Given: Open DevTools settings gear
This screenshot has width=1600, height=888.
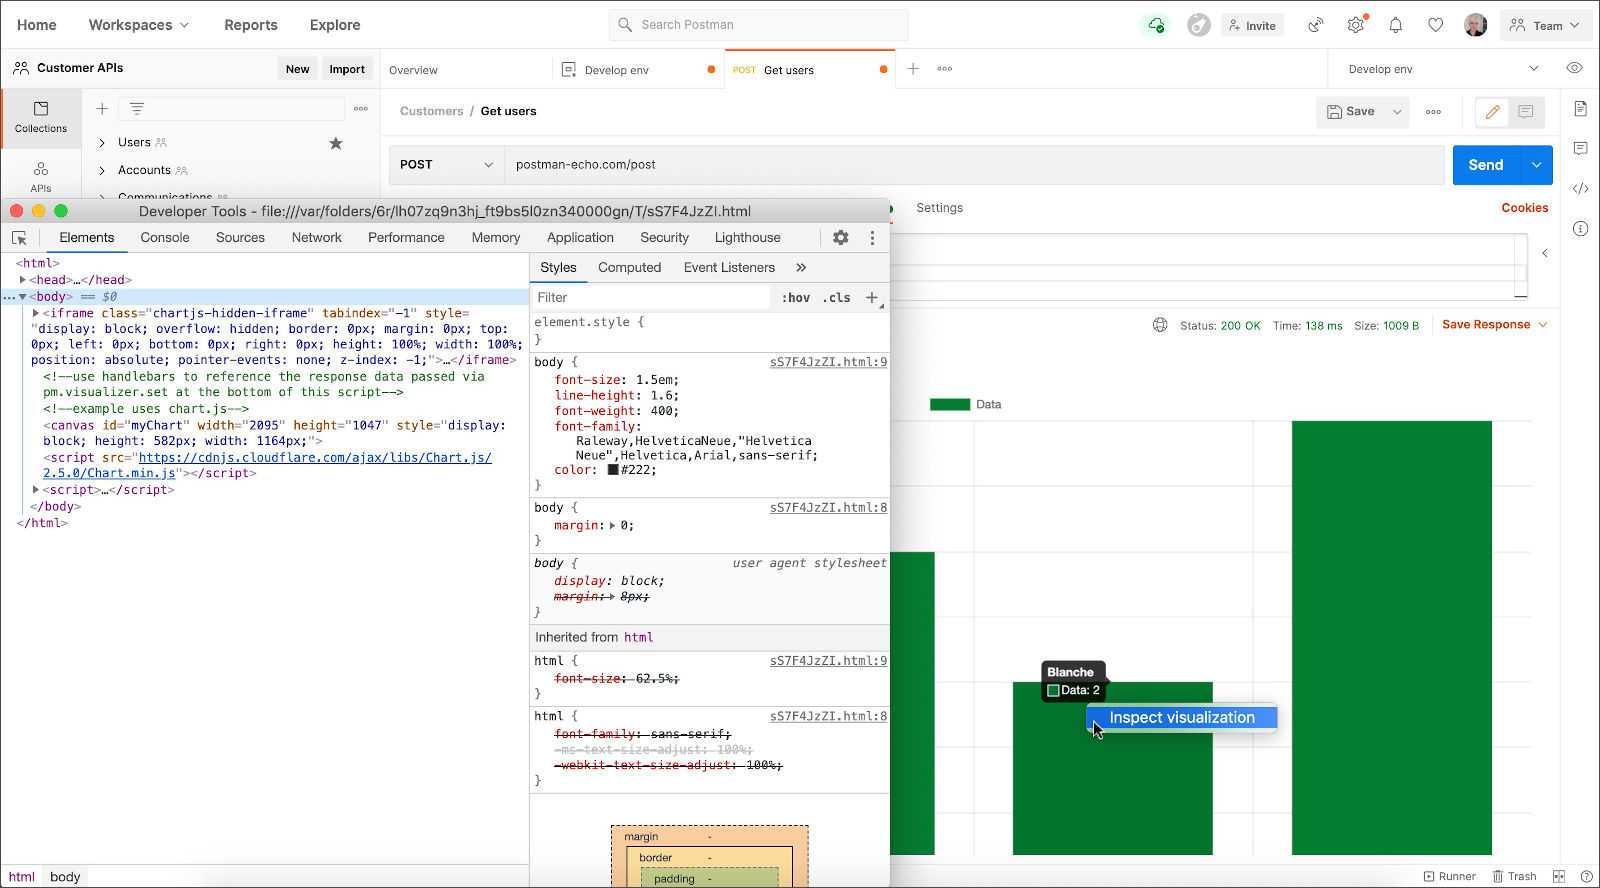Looking at the screenshot, I should (x=841, y=238).
